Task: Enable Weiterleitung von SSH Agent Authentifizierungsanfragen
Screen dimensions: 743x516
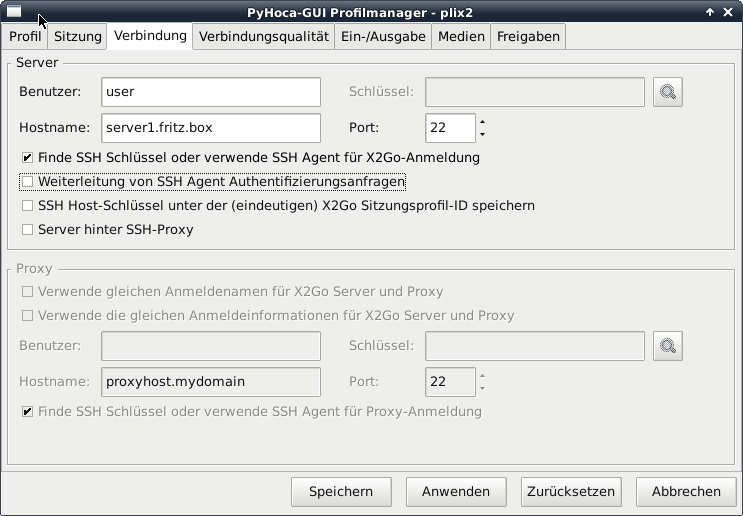Action: pyautogui.click(x=27, y=181)
